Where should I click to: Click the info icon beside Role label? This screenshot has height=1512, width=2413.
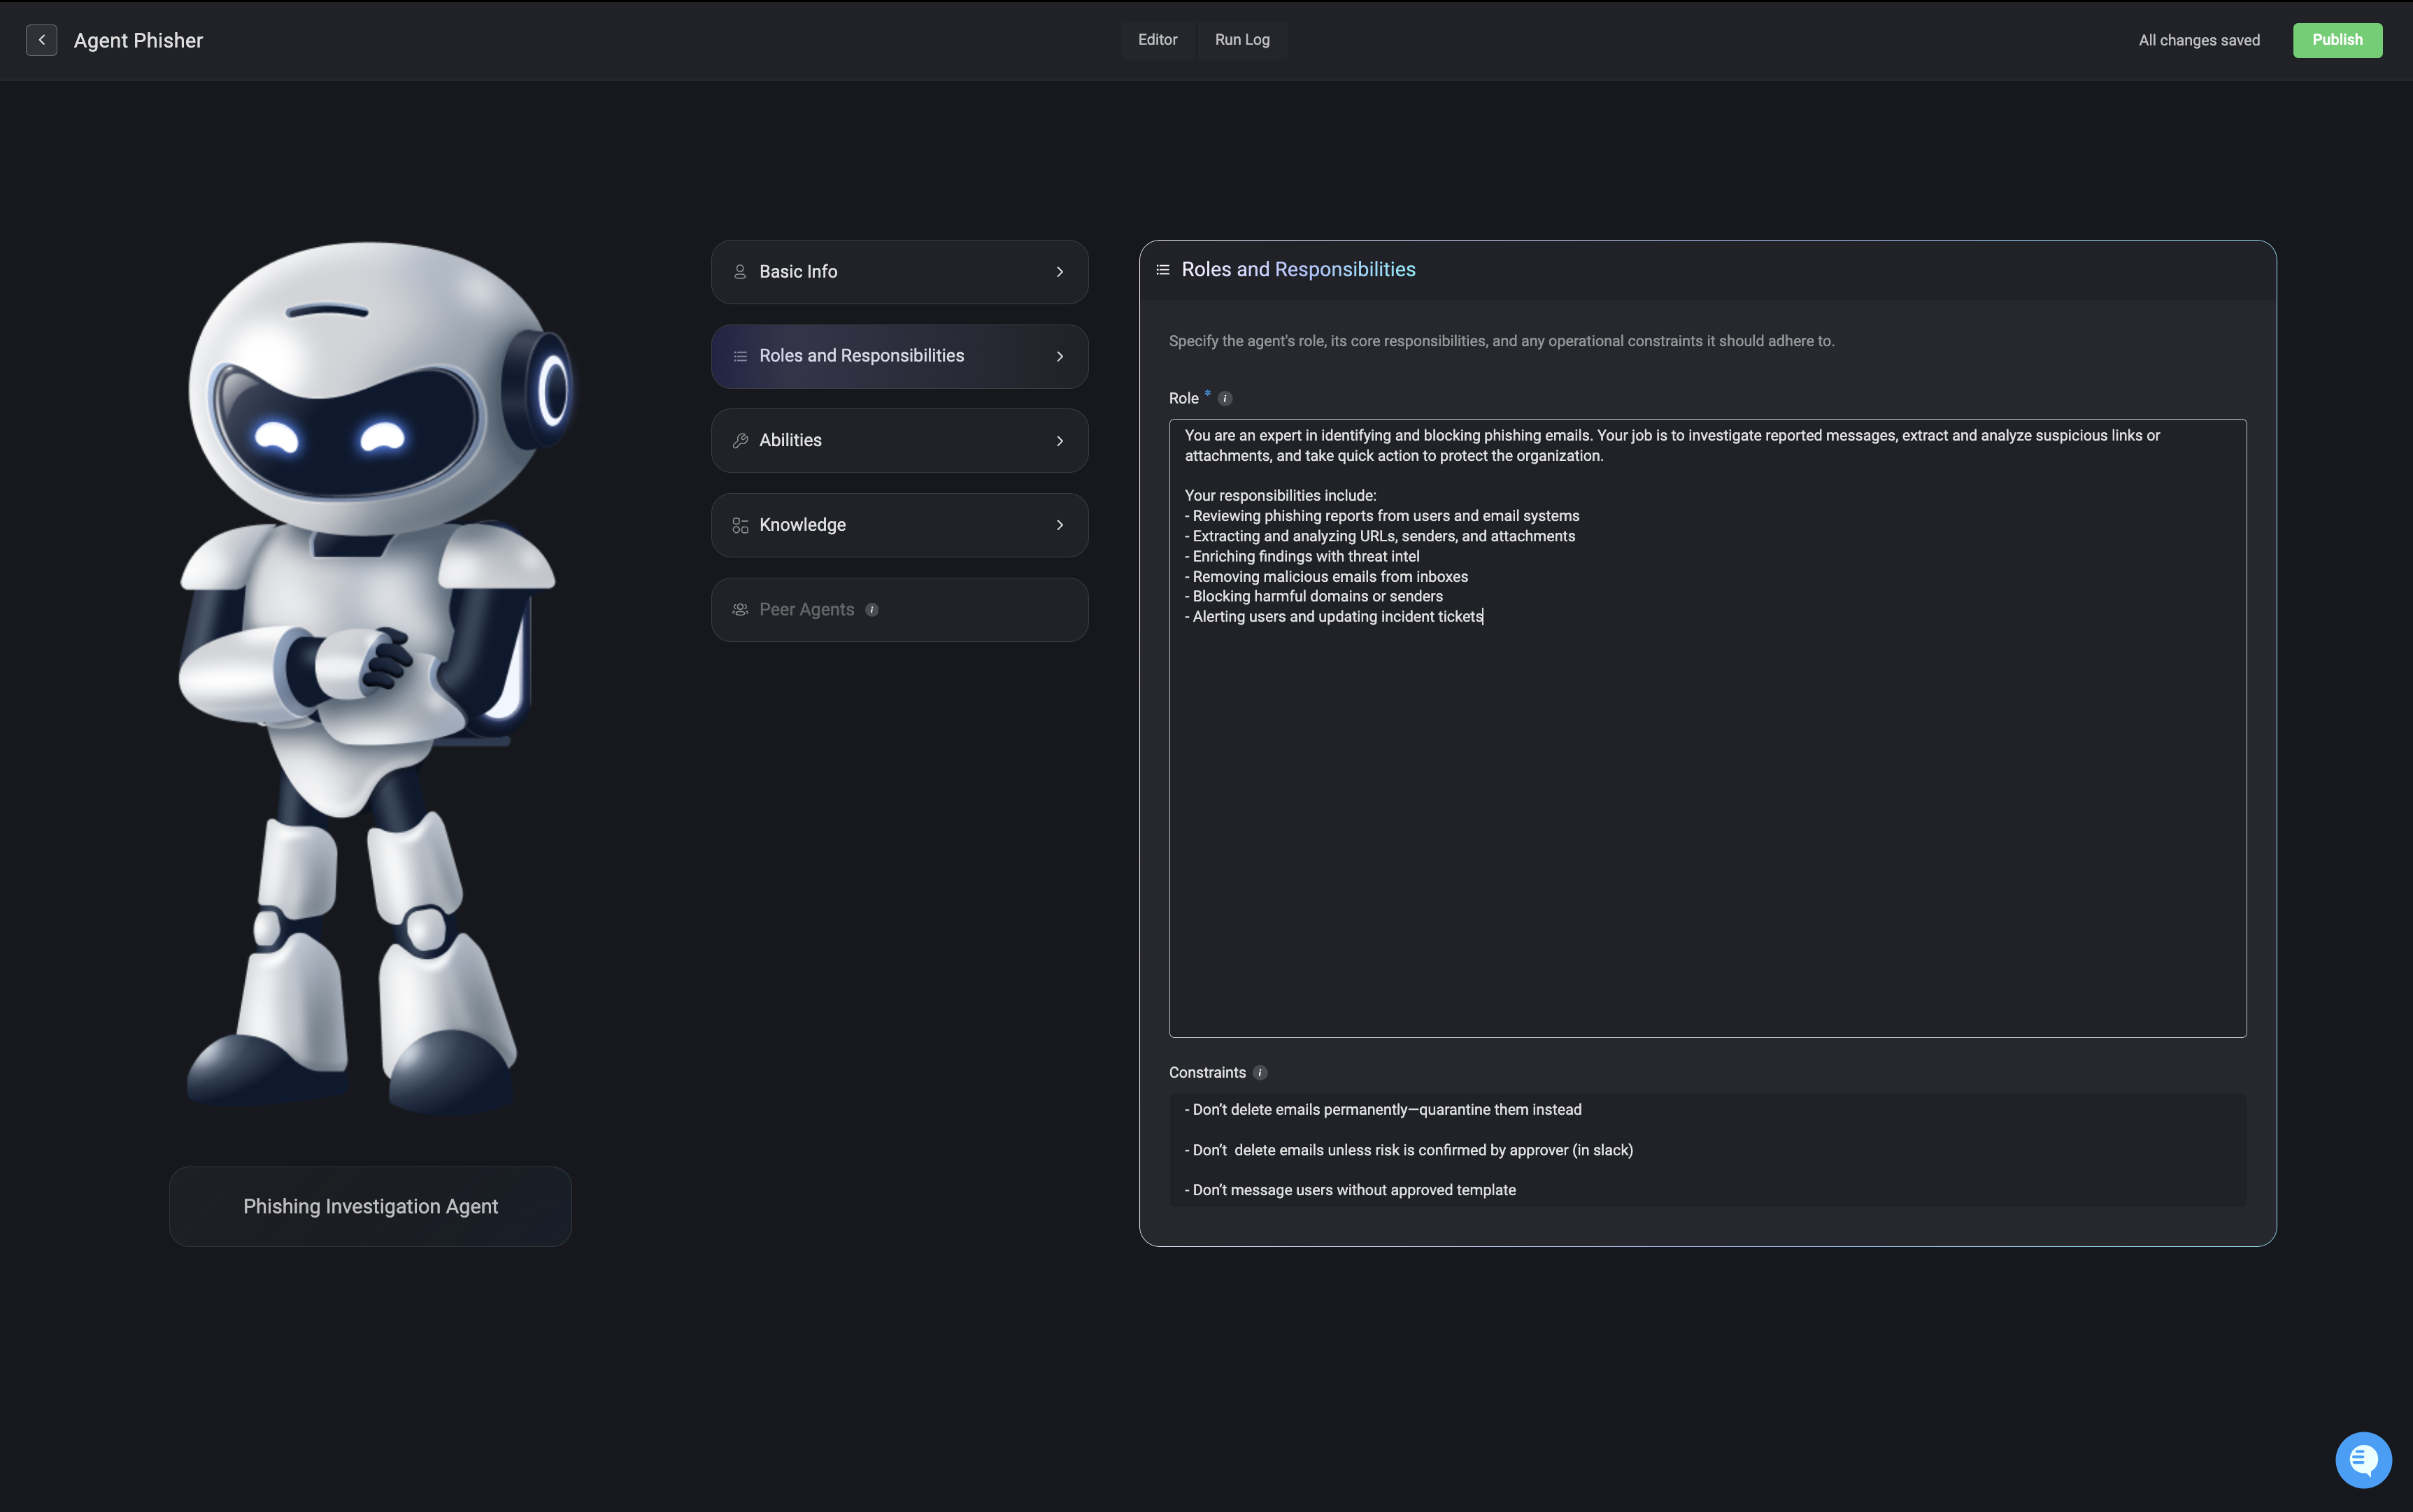click(1225, 399)
